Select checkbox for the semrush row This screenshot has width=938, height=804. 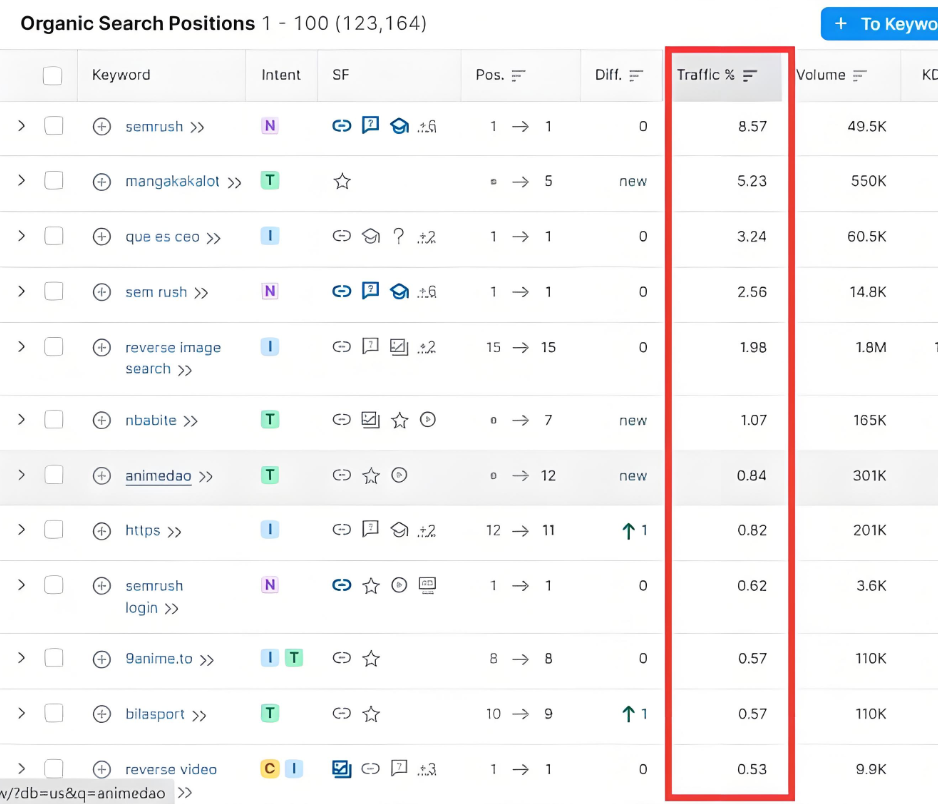[x=54, y=126]
